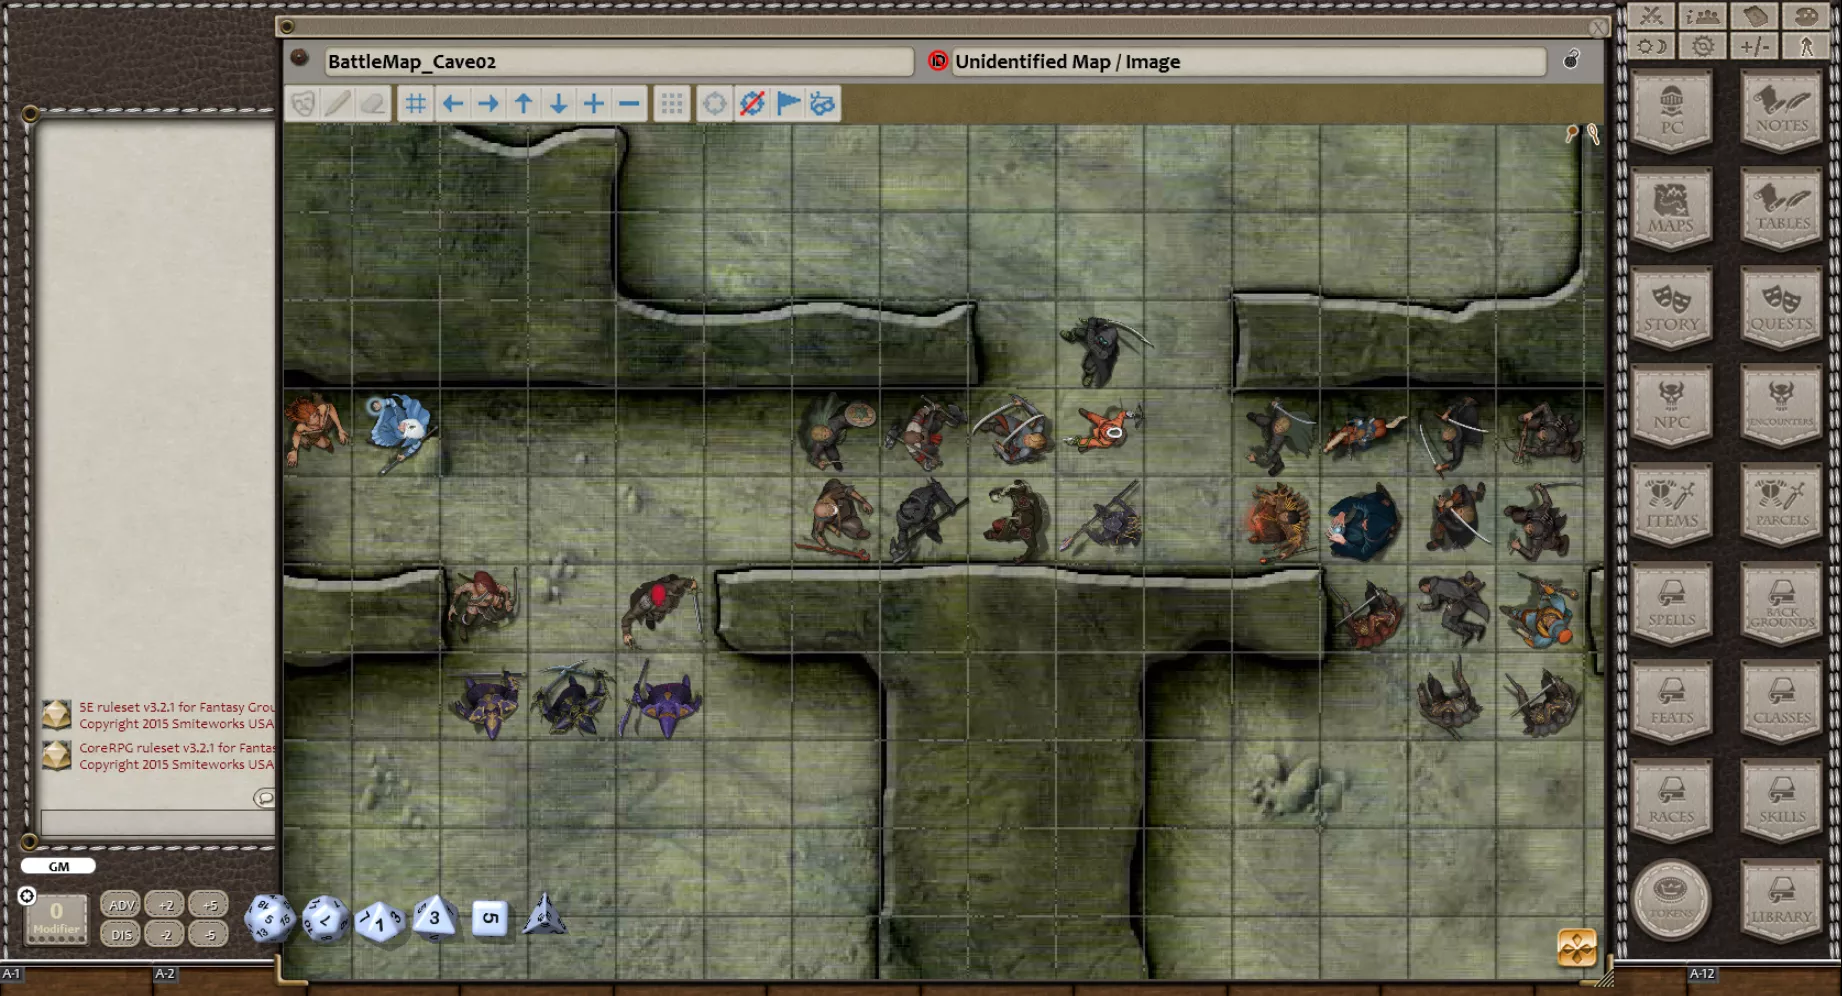
Task: Click the Modifier box showing 0
Action: pyautogui.click(x=56, y=919)
